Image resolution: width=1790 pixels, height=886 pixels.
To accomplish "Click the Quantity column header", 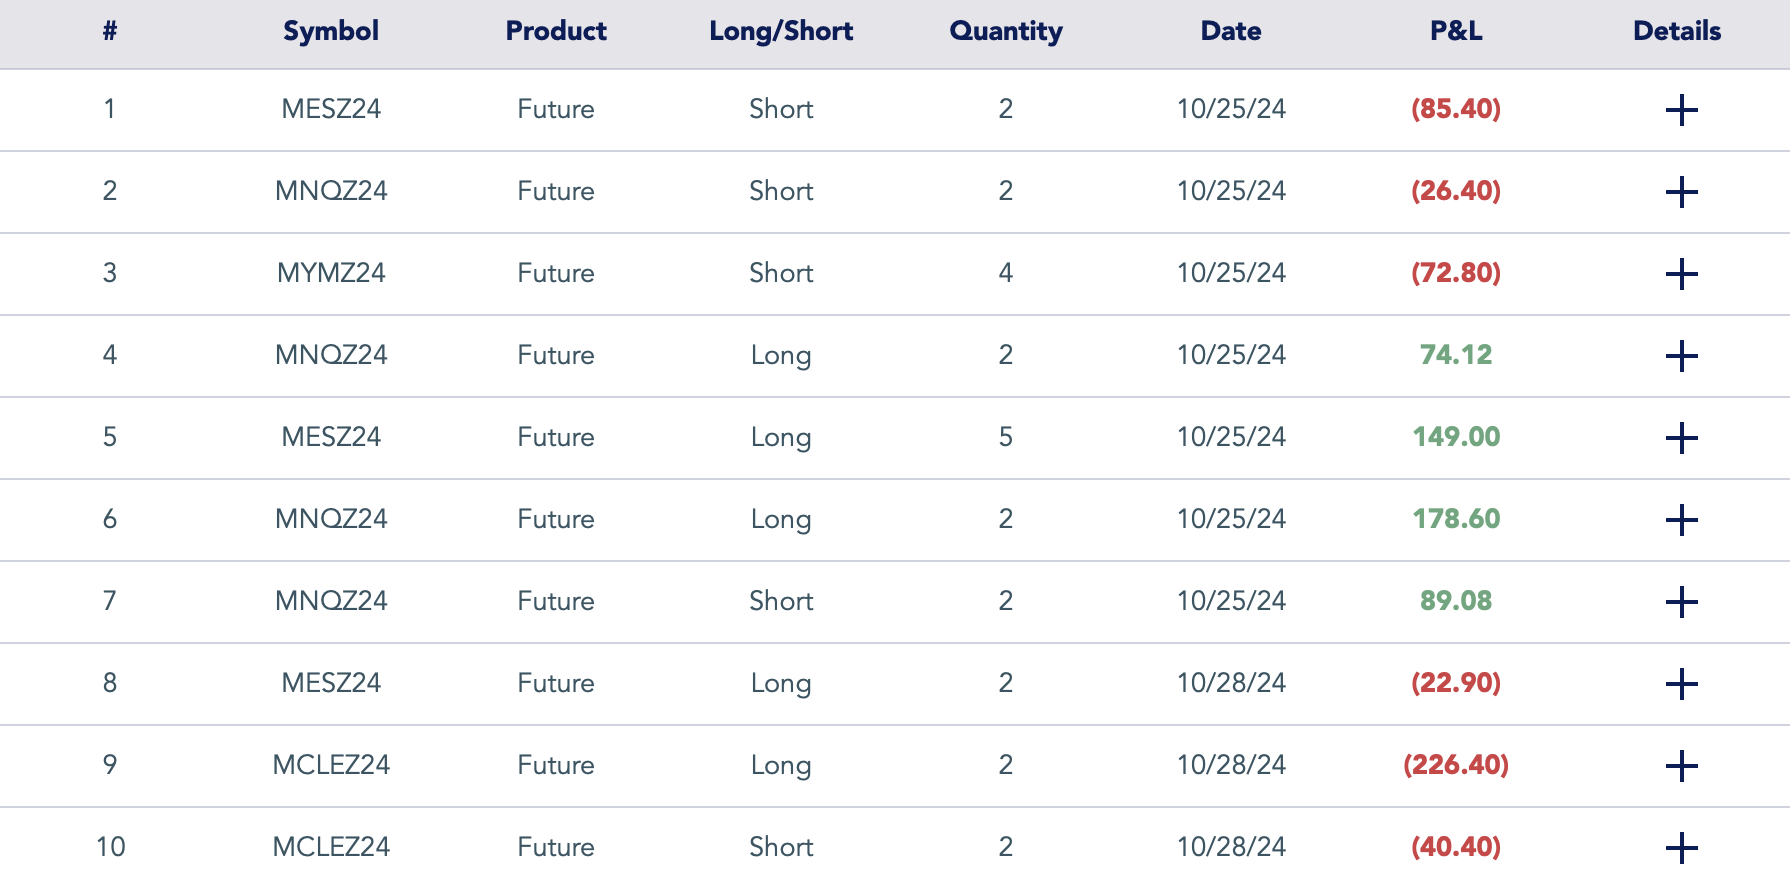I will click(x=1005, y=31).
